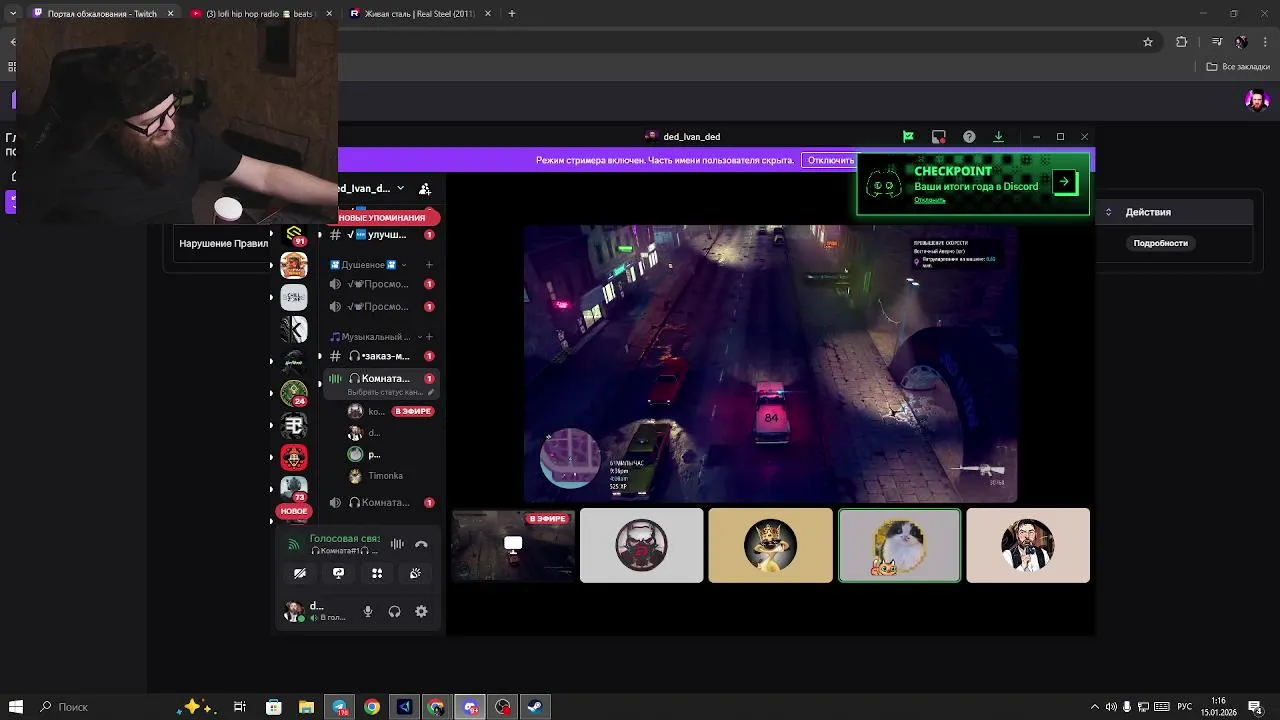Show hidden system tray icons
The width and height of the screenshot is (1280, 720).
point(1095,707)
